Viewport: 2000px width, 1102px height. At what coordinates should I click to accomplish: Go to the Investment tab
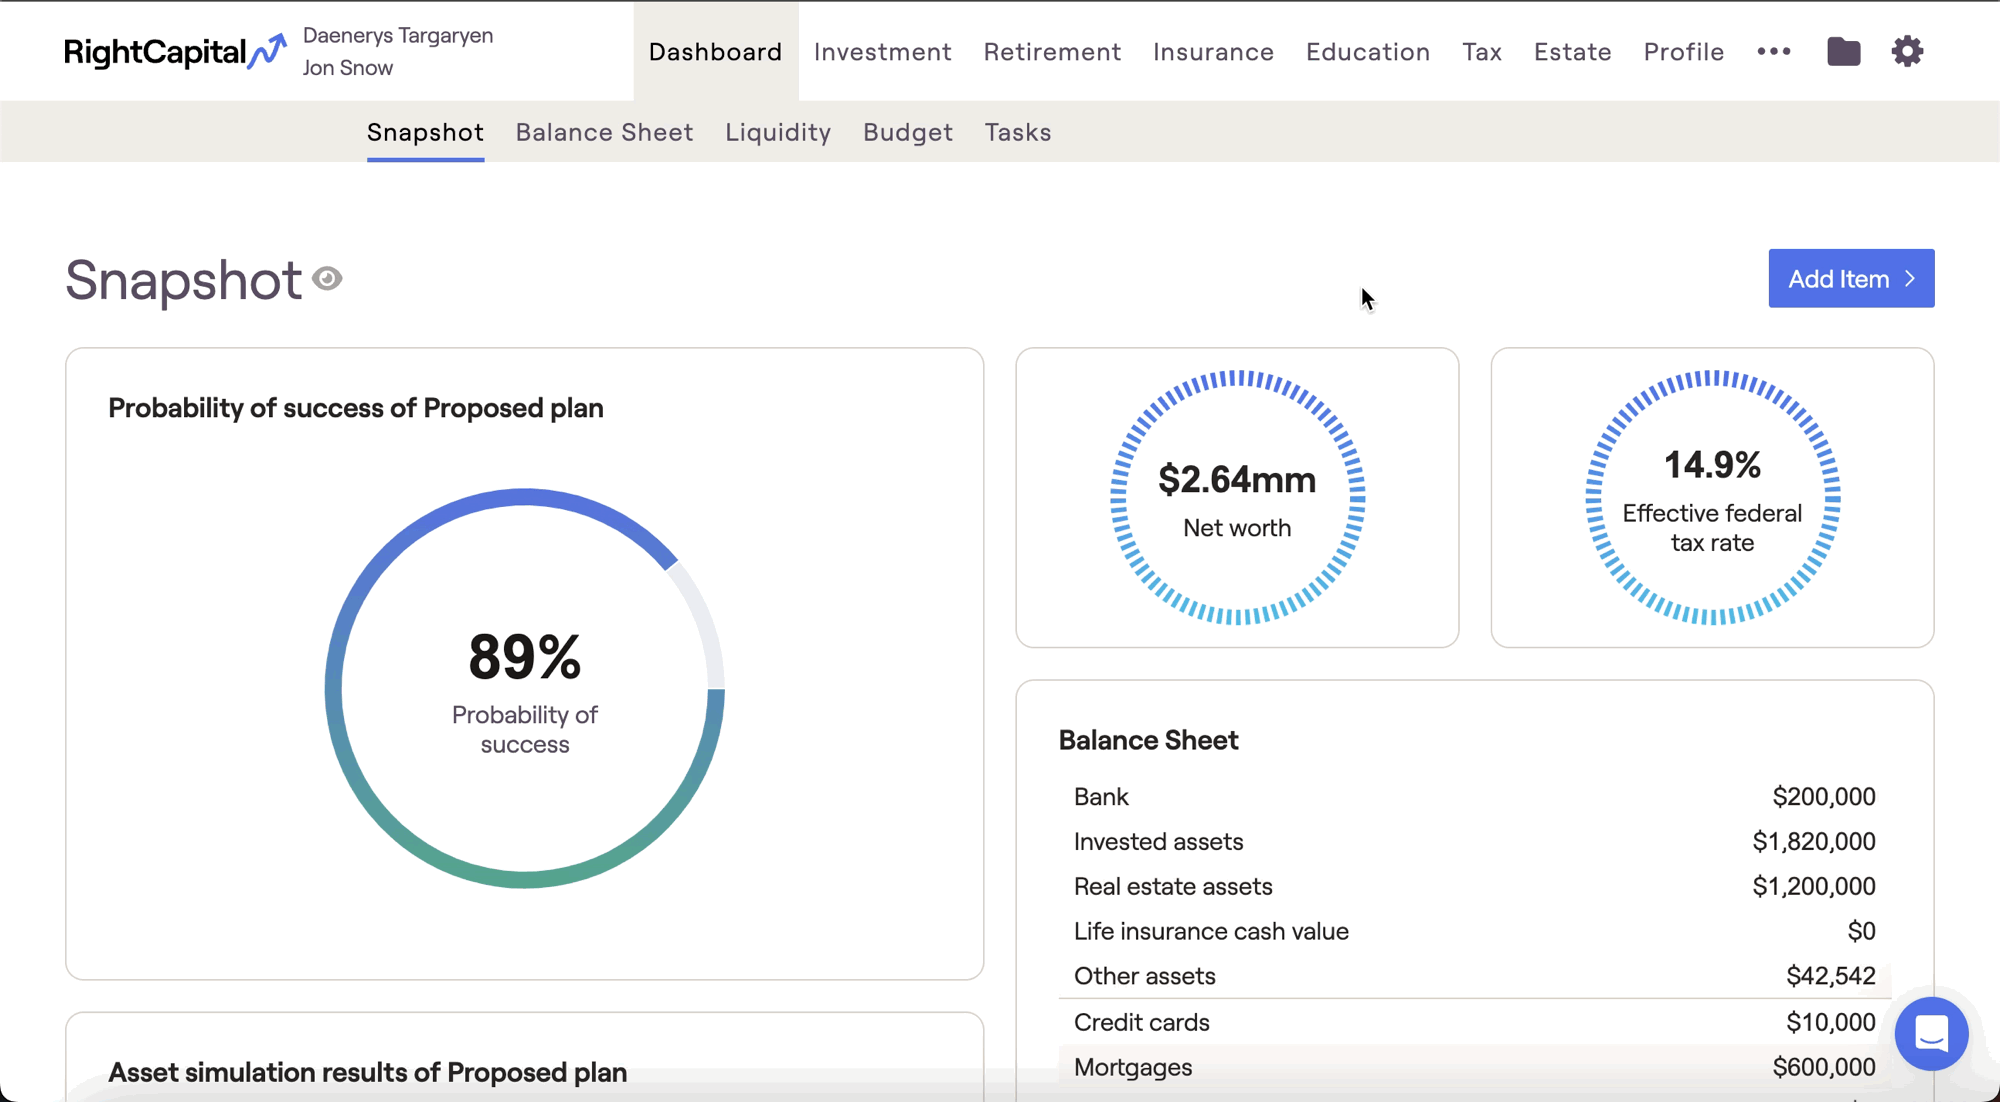[882, 51]
